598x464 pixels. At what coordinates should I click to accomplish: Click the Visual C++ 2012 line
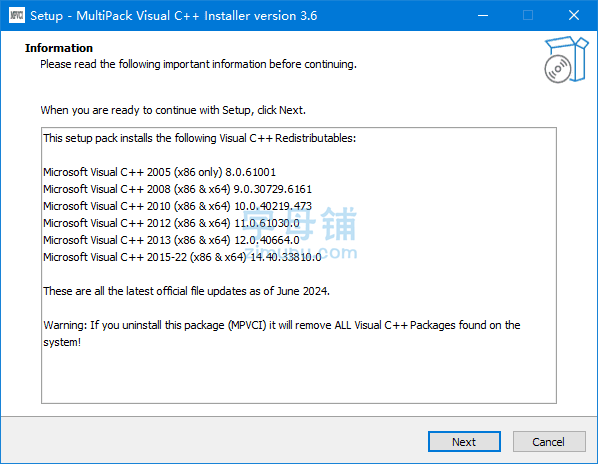(171, 223)
